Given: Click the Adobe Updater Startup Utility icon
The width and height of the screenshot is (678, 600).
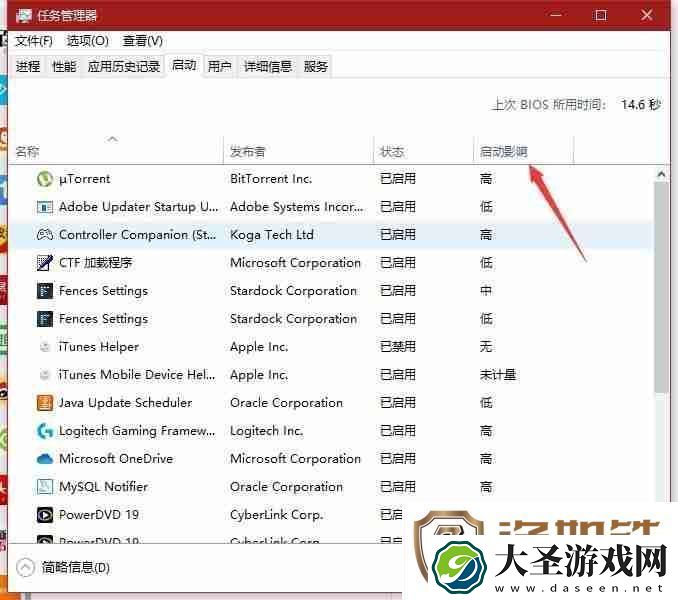Looking at the screenshot, I should click(x=45, y=207).
